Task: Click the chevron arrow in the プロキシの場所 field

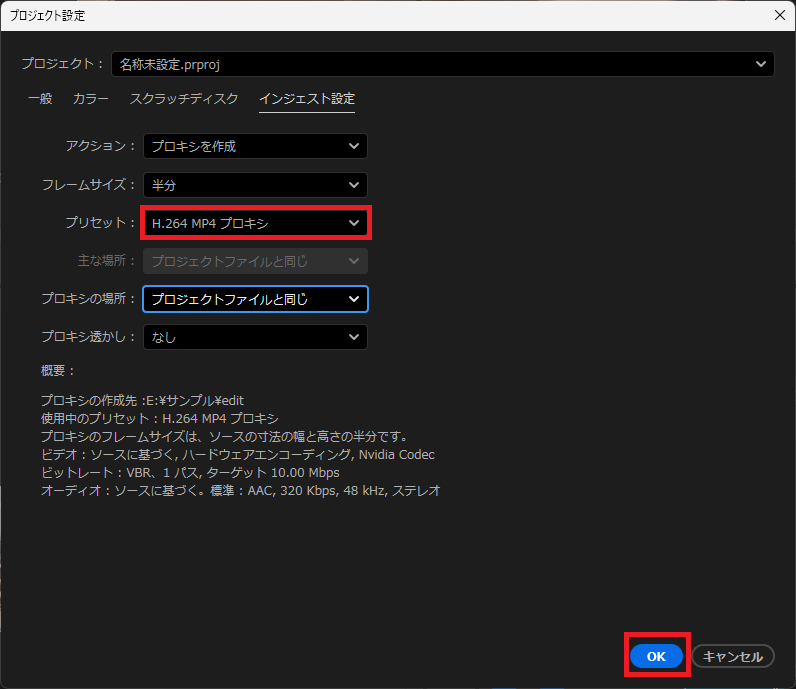Action: point(354,299)
